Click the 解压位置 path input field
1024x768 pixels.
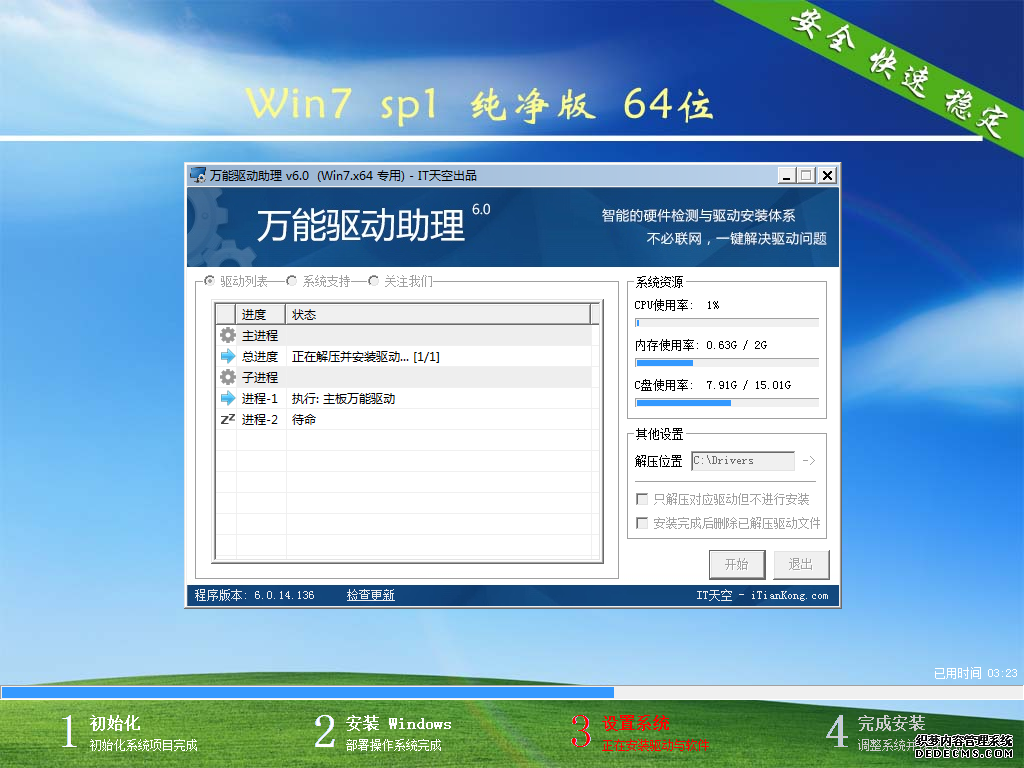(x=743, y=461)
